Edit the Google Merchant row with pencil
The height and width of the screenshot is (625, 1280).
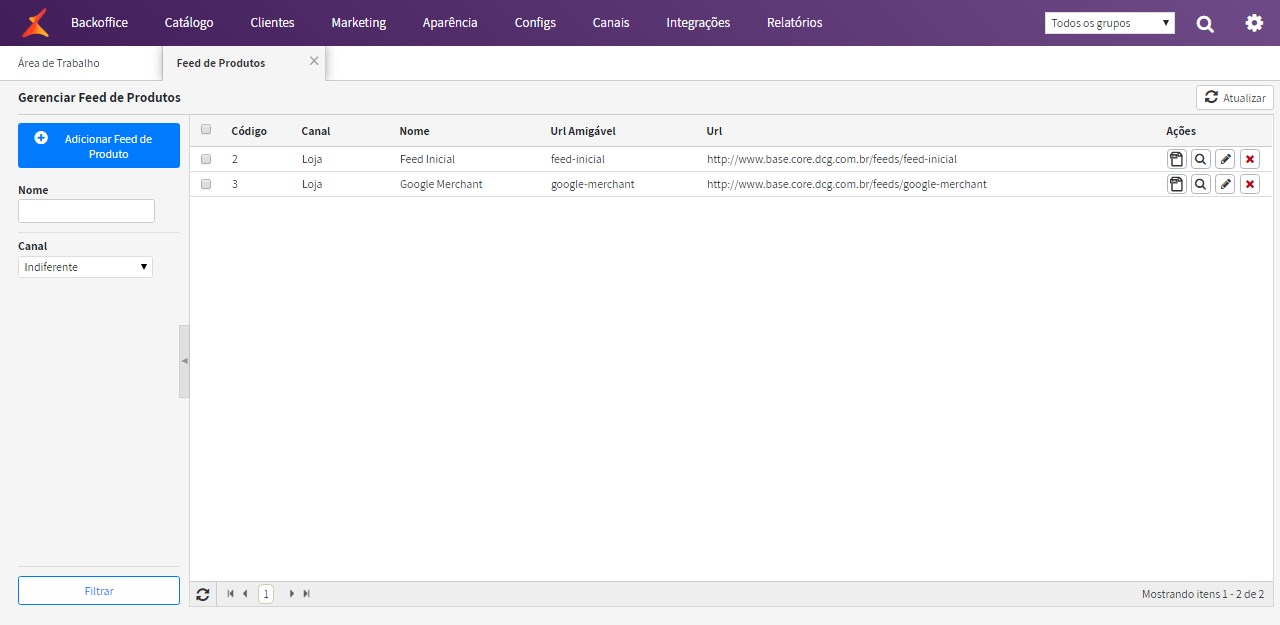coord(1225,184)
